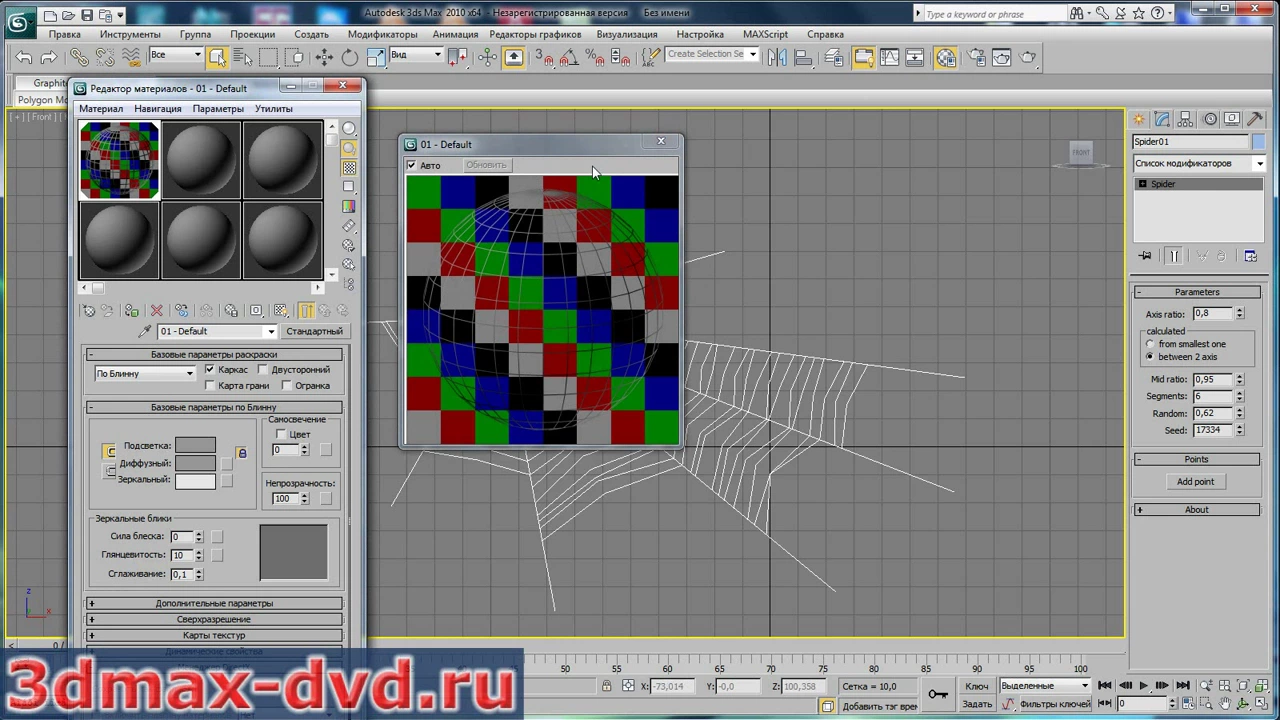This screenshot has height=720, width=1280.
Task: Click the Подсветка ambient color swatch
Action: pos(195,446)
